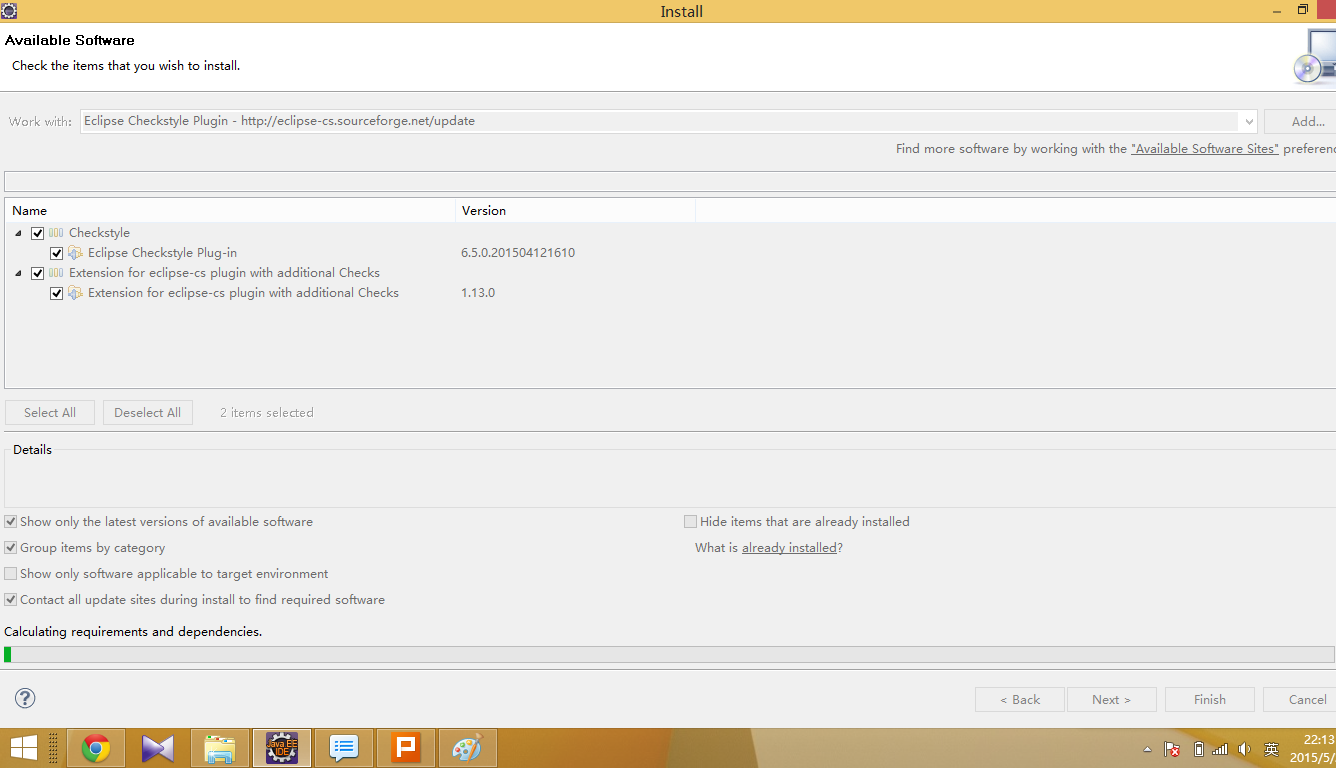1336x768 pixels.
Task: Collapse the Extension for eclipse-cs category
Action: [19, 273]
